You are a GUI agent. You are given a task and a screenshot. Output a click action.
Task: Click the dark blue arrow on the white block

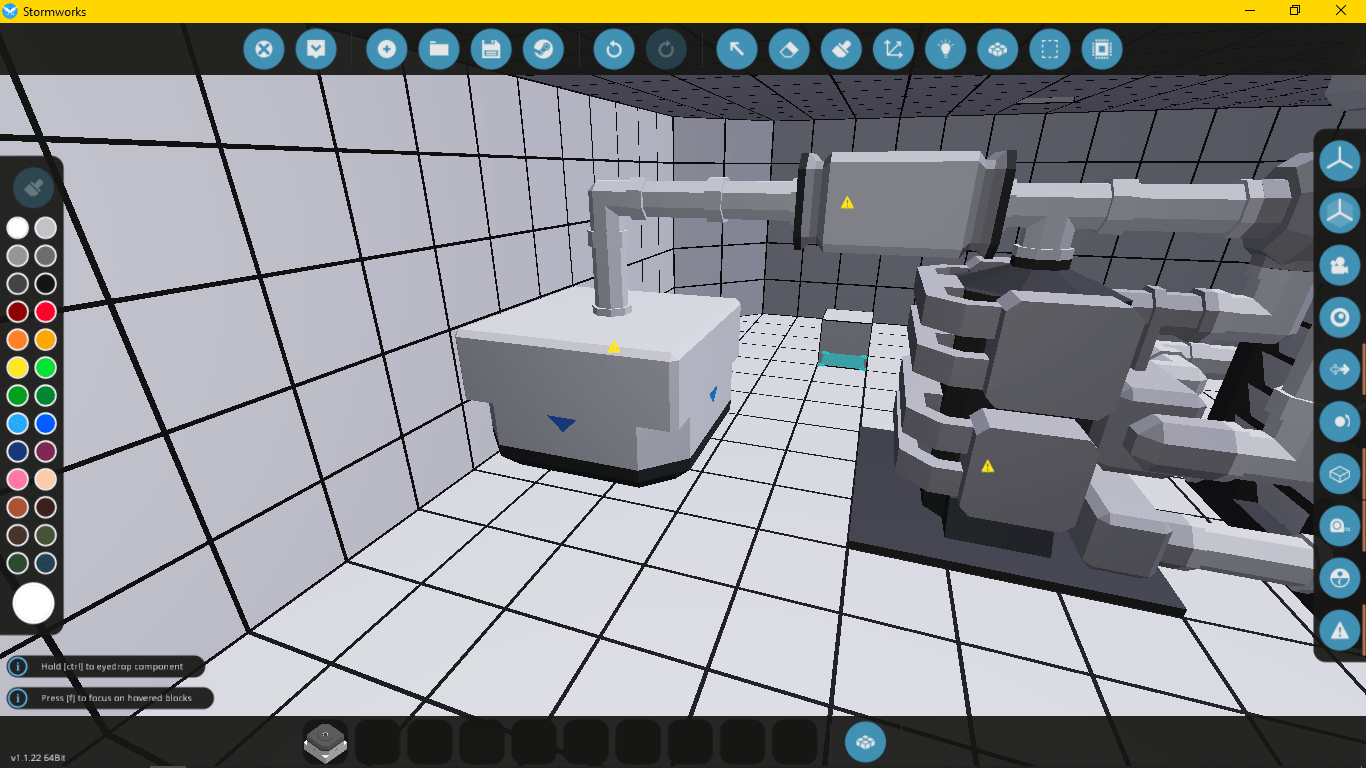[562, 424]
